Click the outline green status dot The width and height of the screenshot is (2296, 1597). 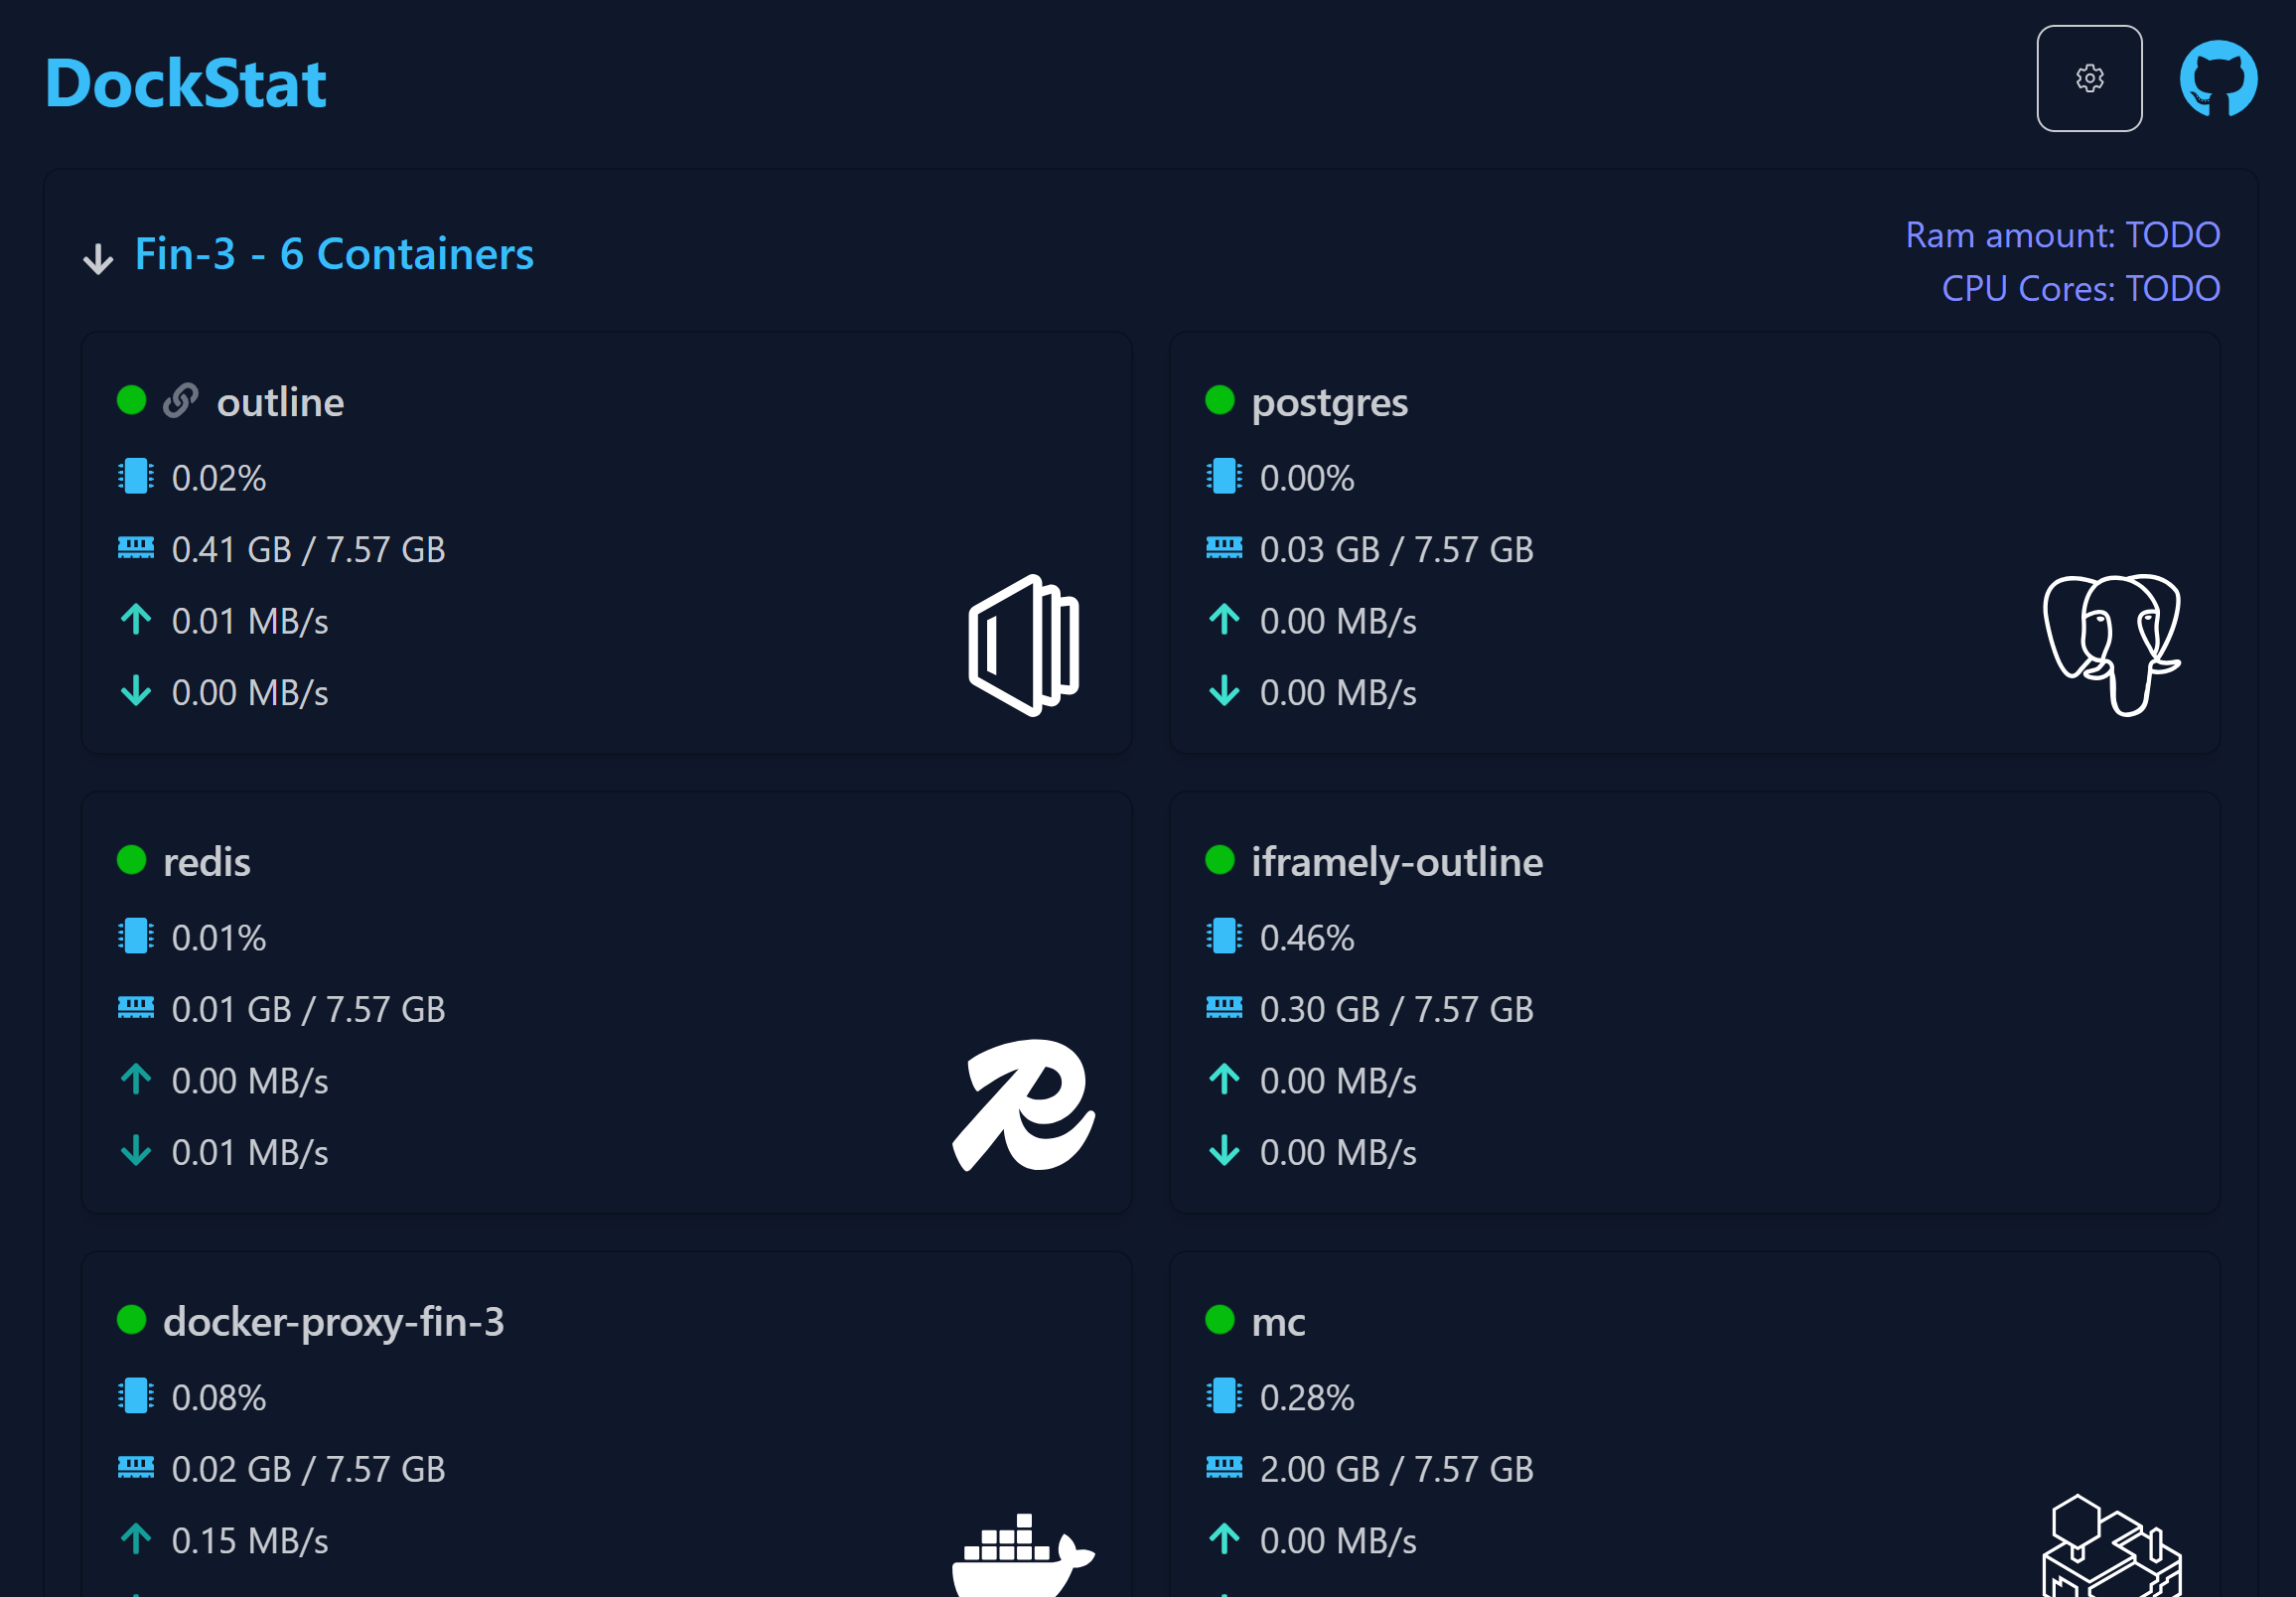132,400
